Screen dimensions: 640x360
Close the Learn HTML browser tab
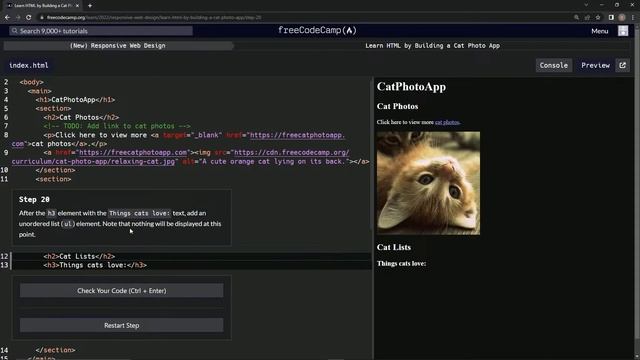77,6
